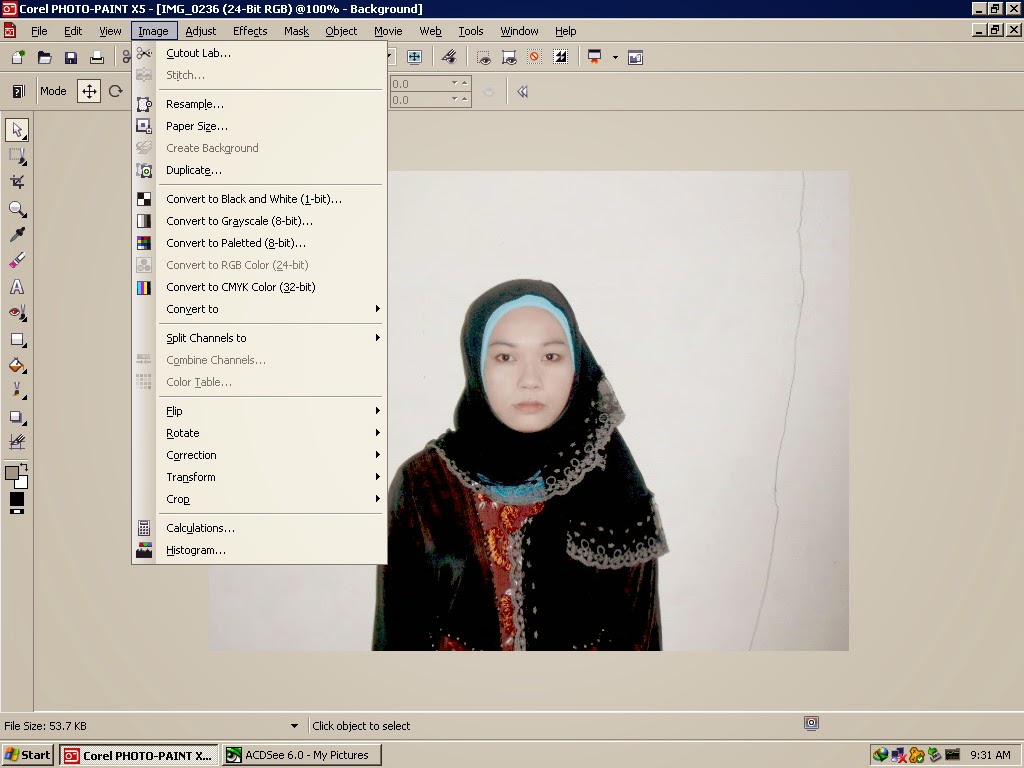The width and height of the screenshot is (1024, 768).
Task: Select the Crop tool in the toolbox
Action: click(x=16, y=182)
